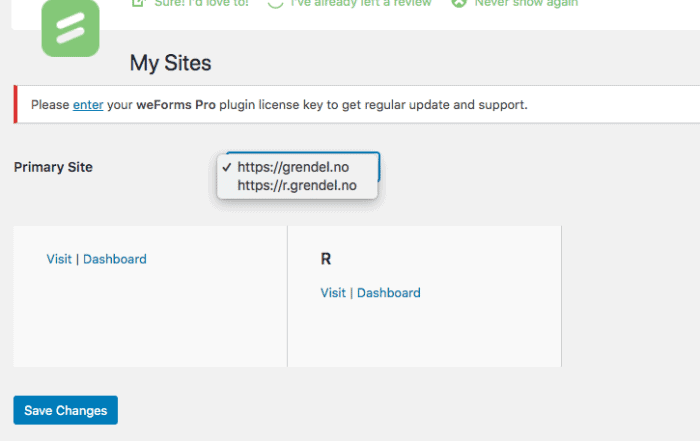Follow the "enter" license key link

pos(88,105)
